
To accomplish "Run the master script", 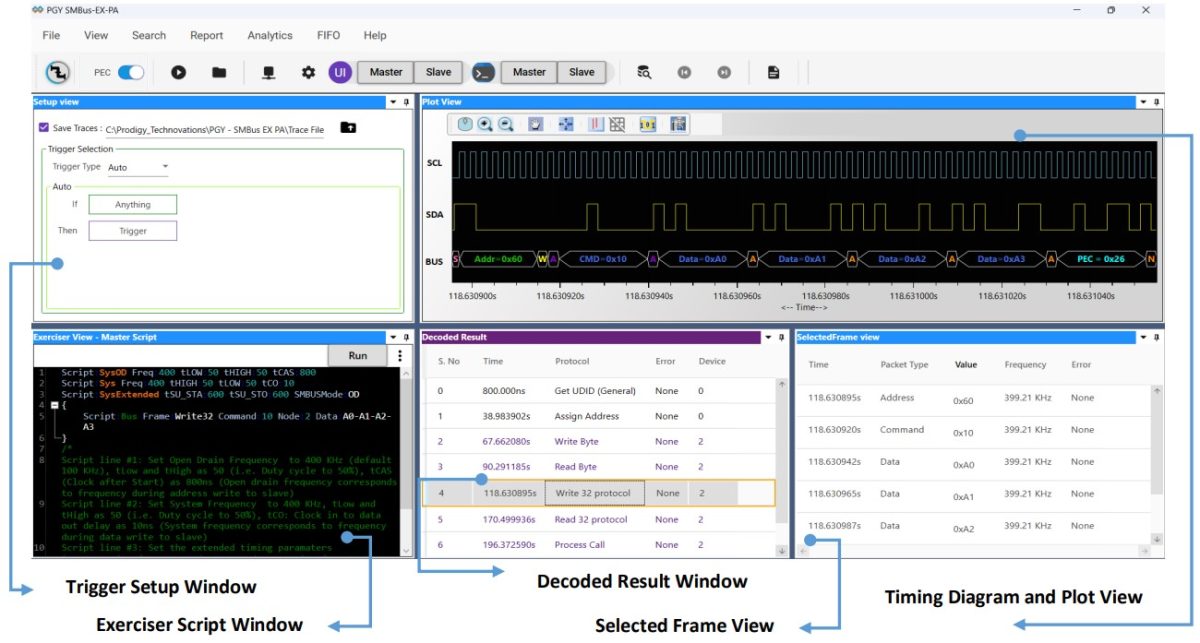I will click(357, 354).
